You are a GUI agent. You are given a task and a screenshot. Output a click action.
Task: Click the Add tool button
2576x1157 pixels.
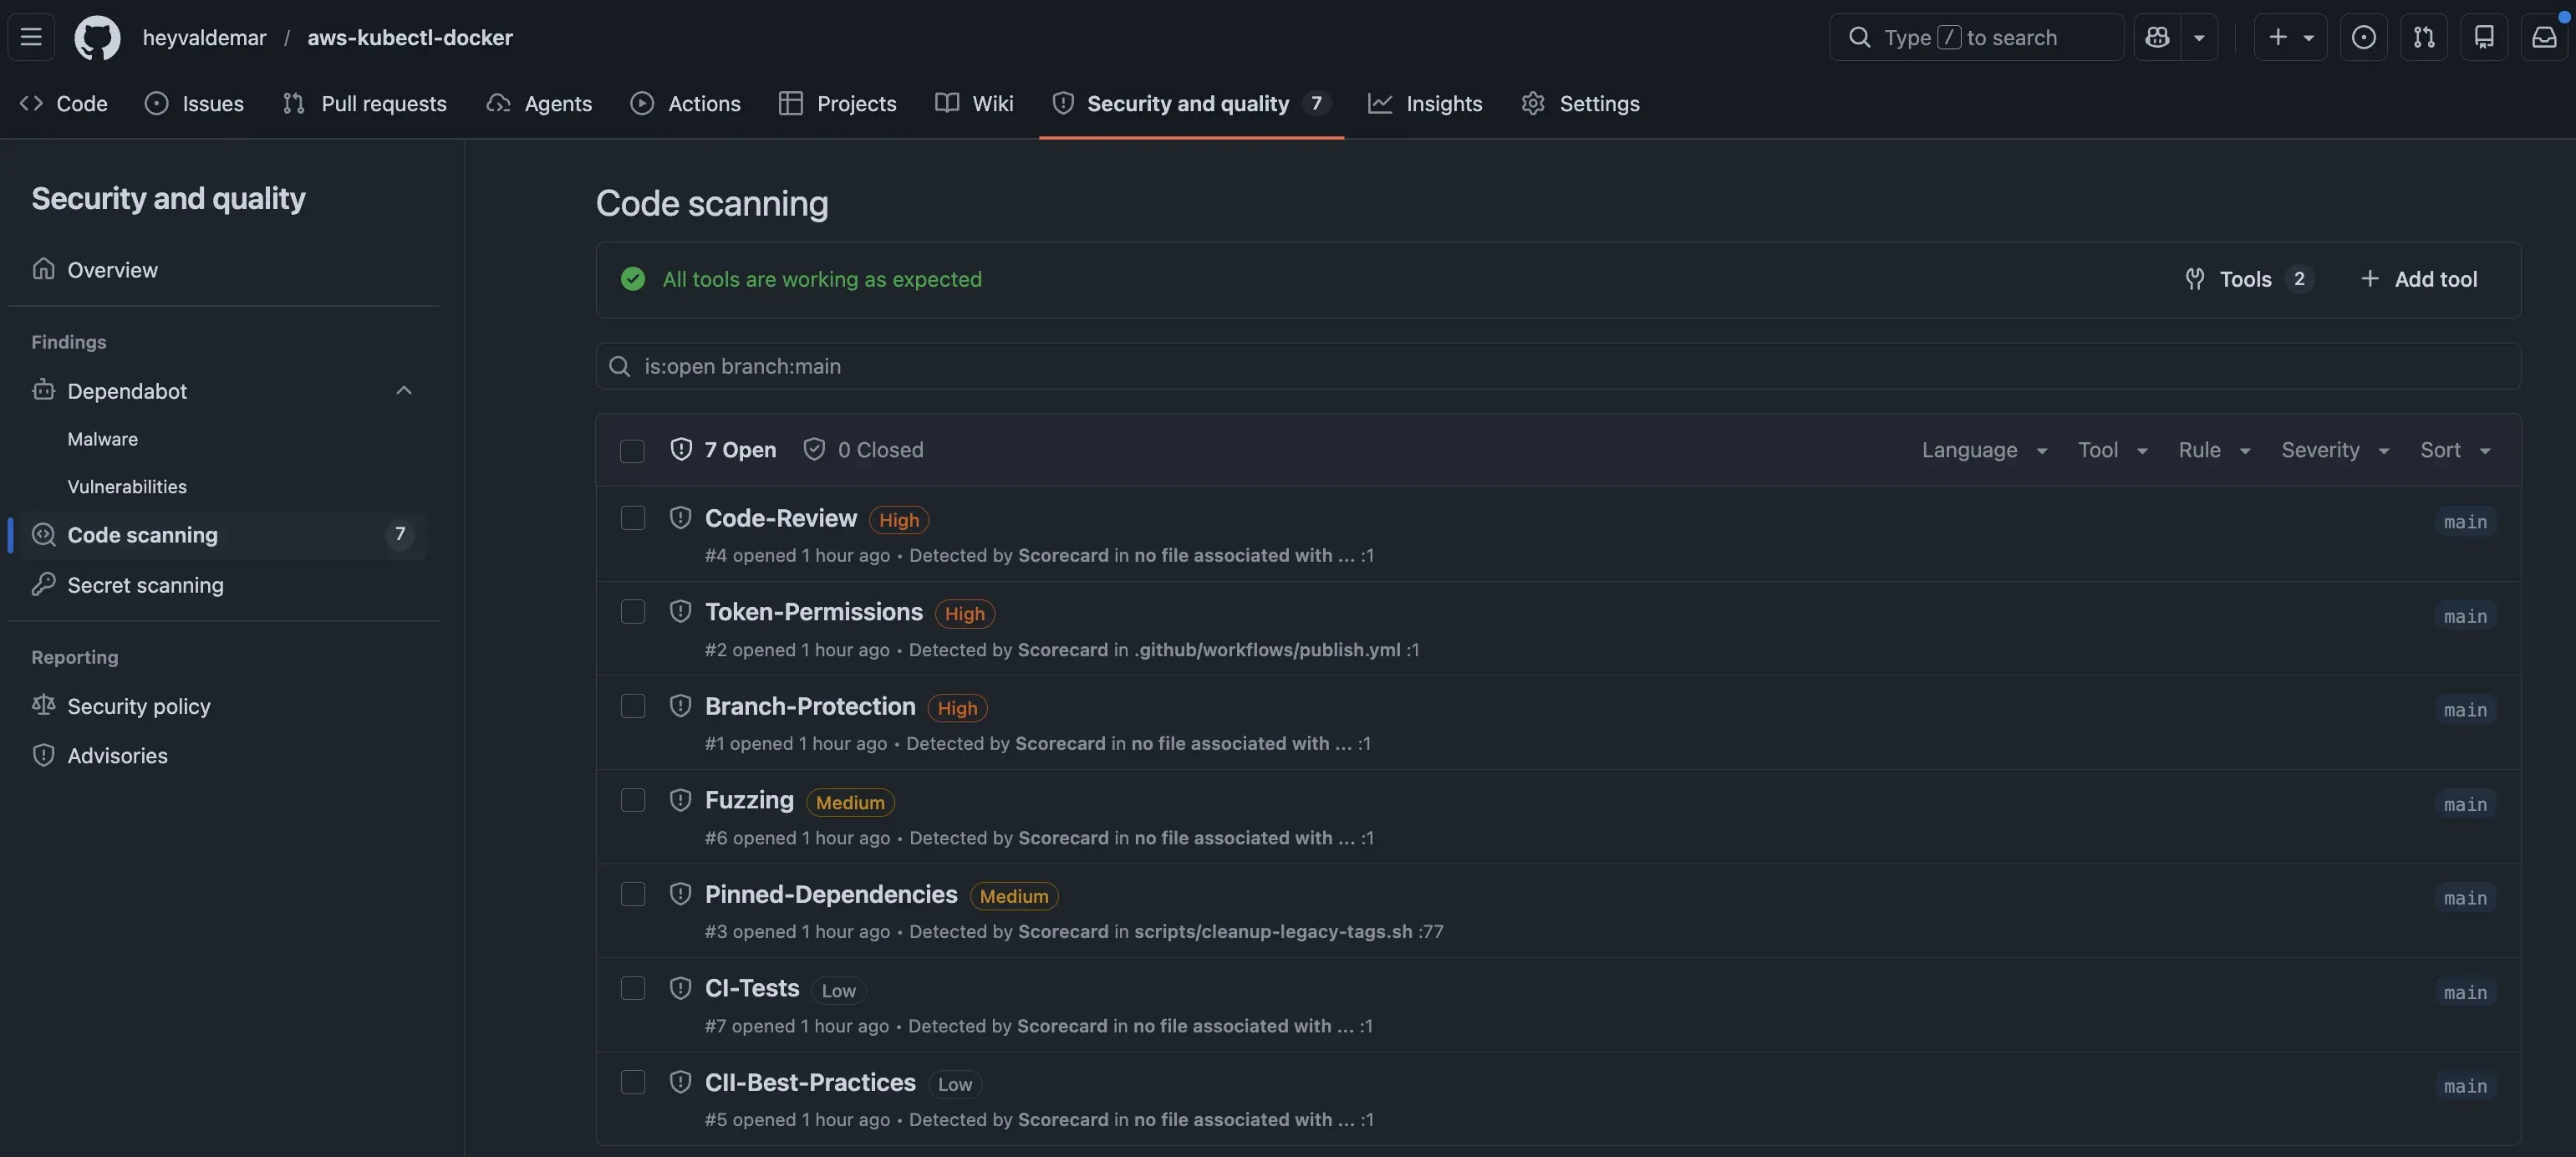click(x=2420, y=278)
